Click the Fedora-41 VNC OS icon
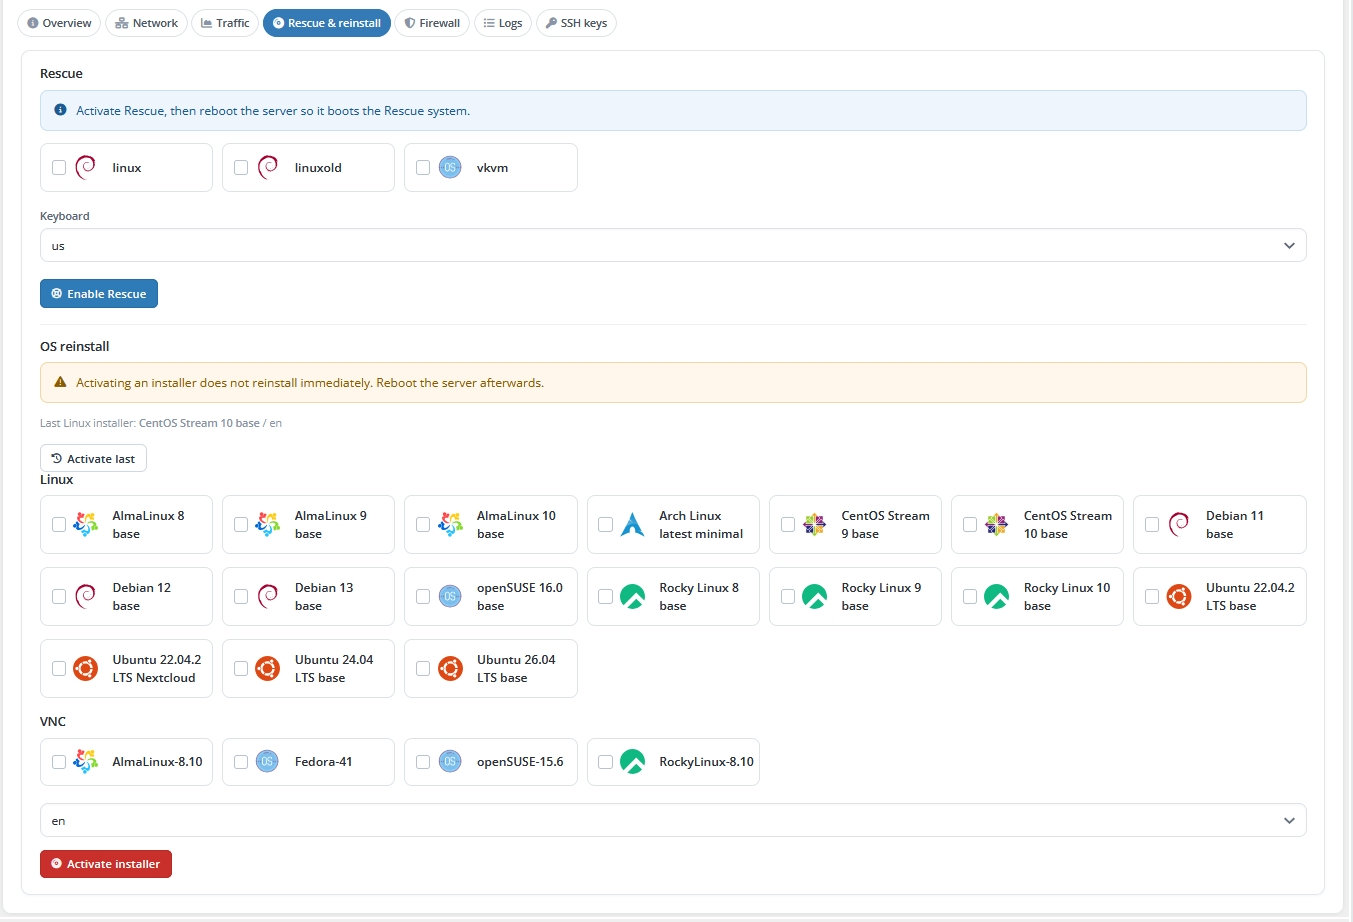The width and height of the screenshot is (1353, 922). pos(268,761)
